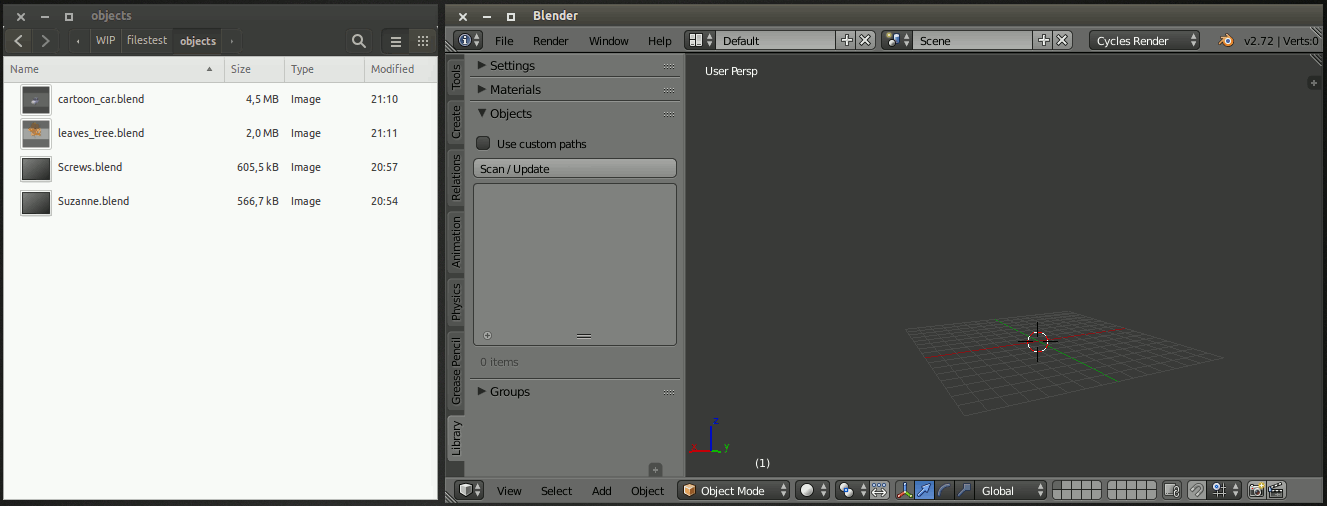This screenshot has height=506, width=1327.
Task: Toggle manipulate center points icon
Action: (x=880, y=490)
